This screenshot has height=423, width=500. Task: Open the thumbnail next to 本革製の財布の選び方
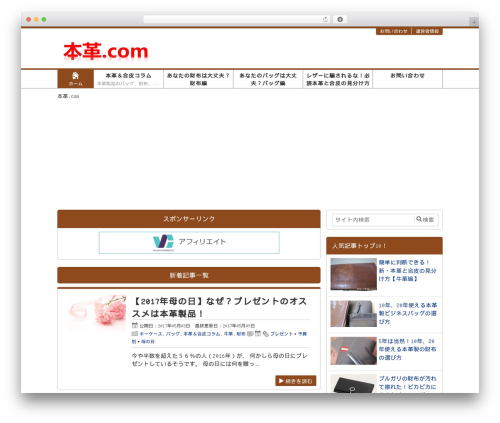point(353,351)
